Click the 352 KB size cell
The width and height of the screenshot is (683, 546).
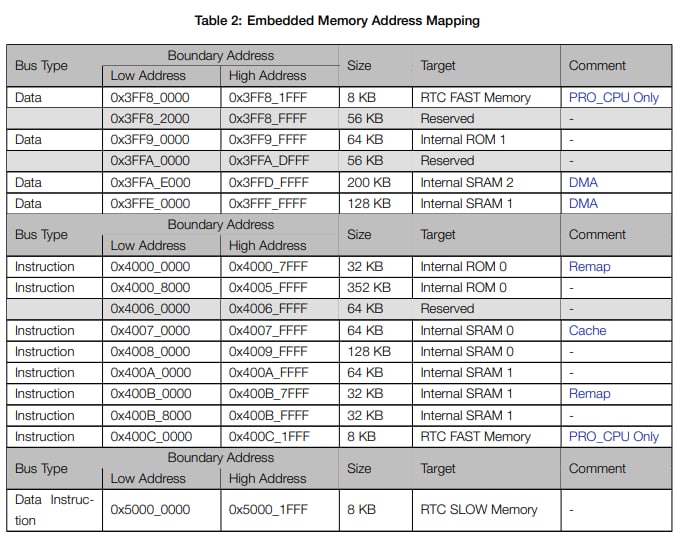coord(368,288)
